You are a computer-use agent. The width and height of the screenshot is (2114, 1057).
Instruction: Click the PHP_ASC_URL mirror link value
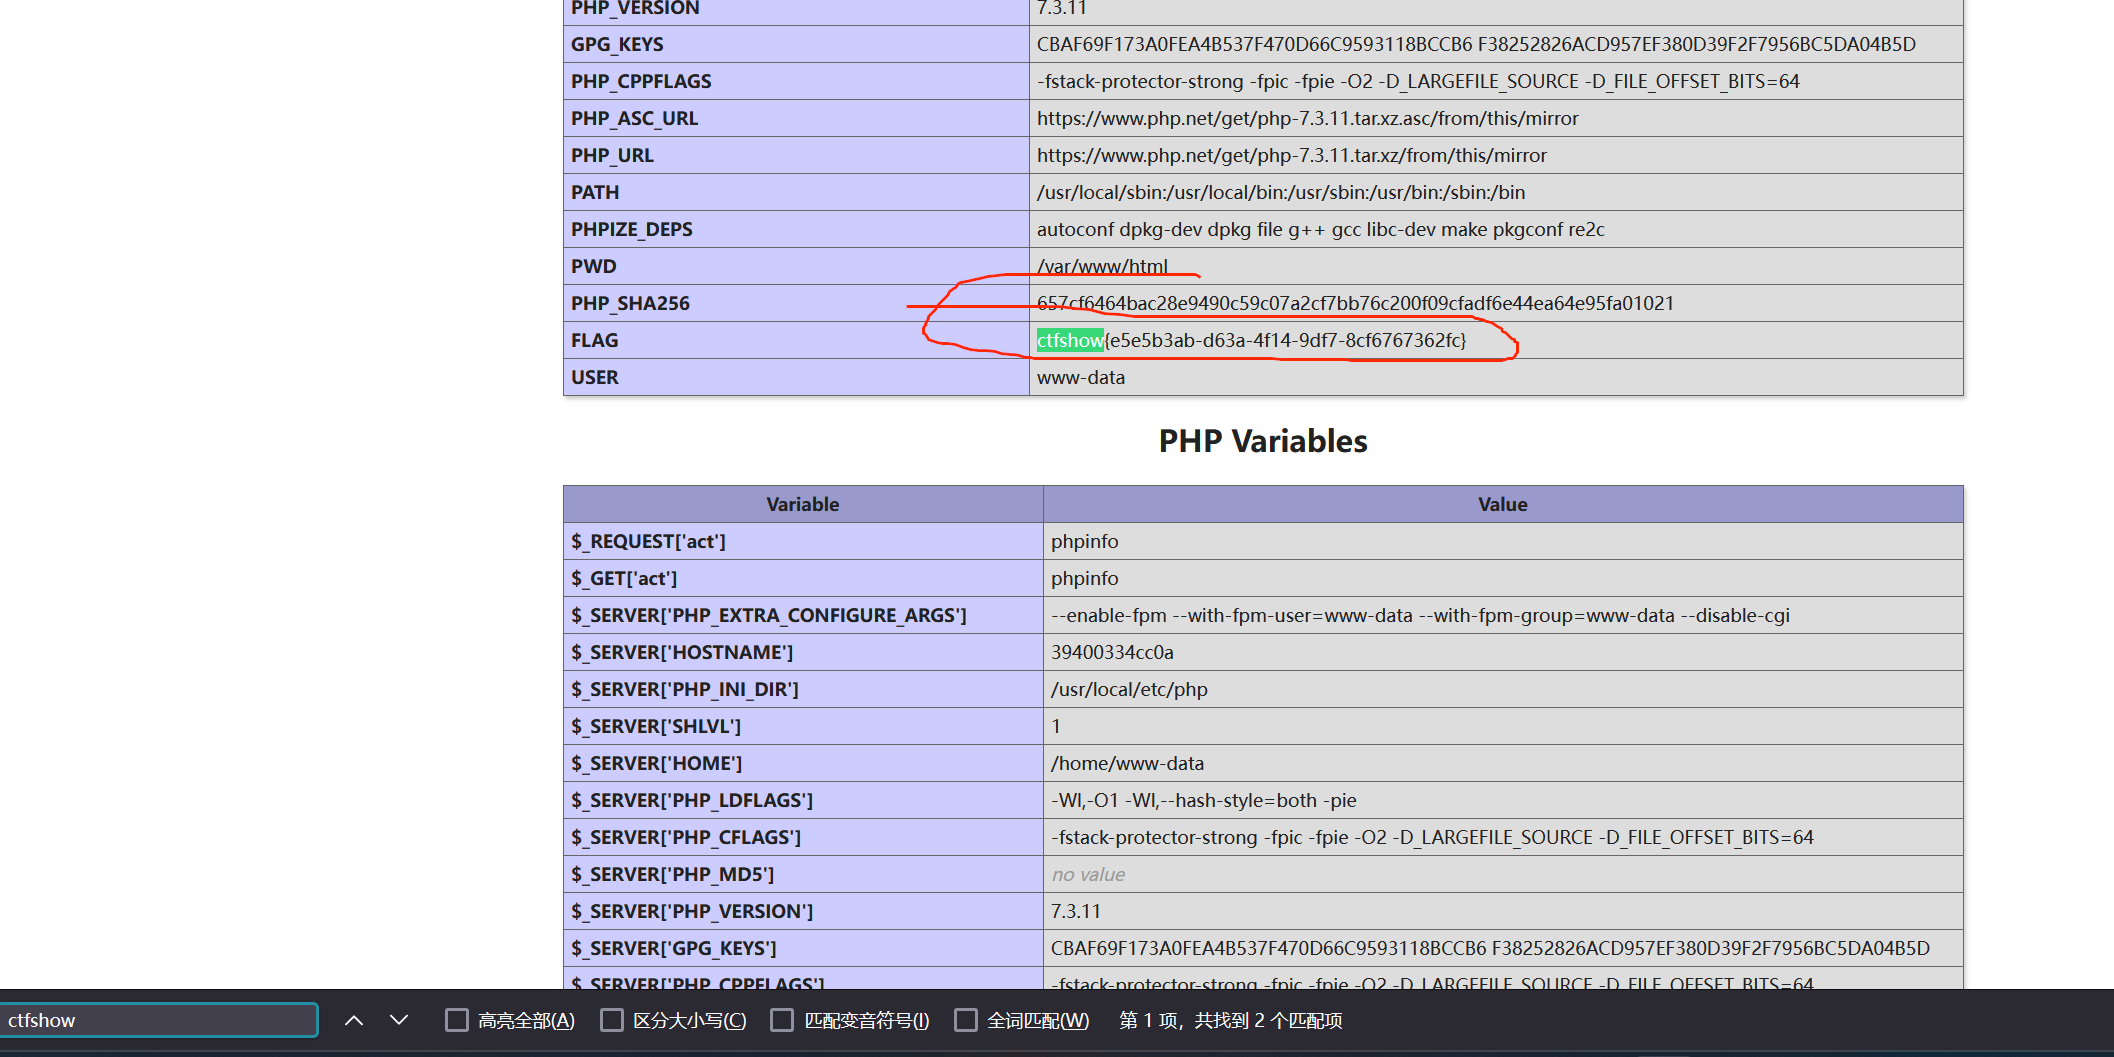[1307, 119]
